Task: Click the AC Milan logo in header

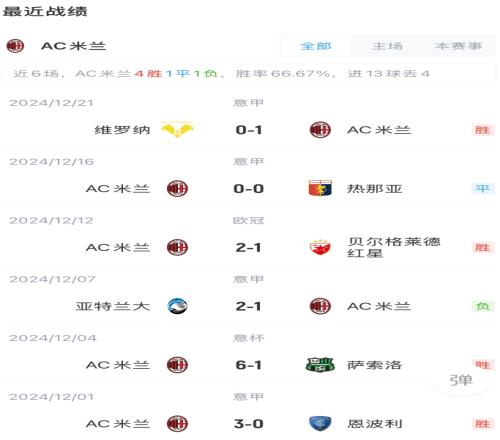Action: (x=15, y=46)
